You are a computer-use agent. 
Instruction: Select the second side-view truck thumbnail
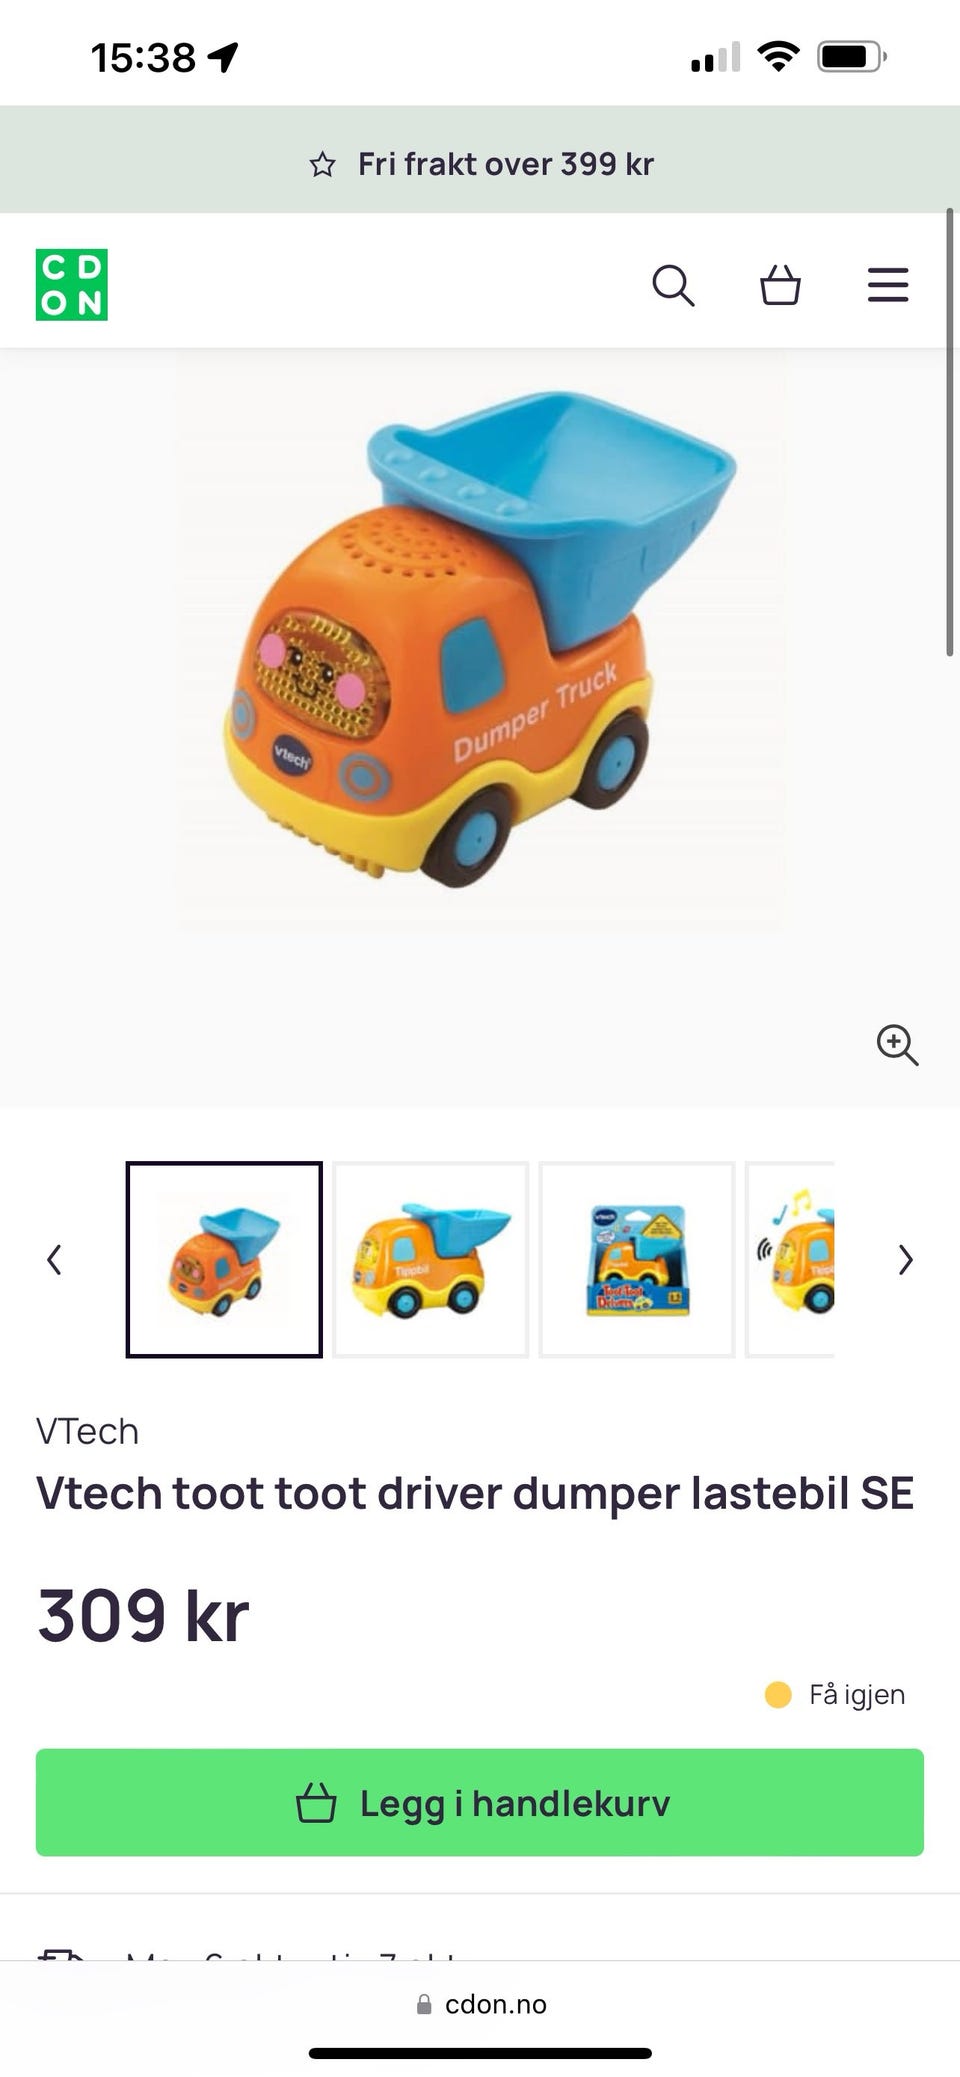coord(430,1260)
